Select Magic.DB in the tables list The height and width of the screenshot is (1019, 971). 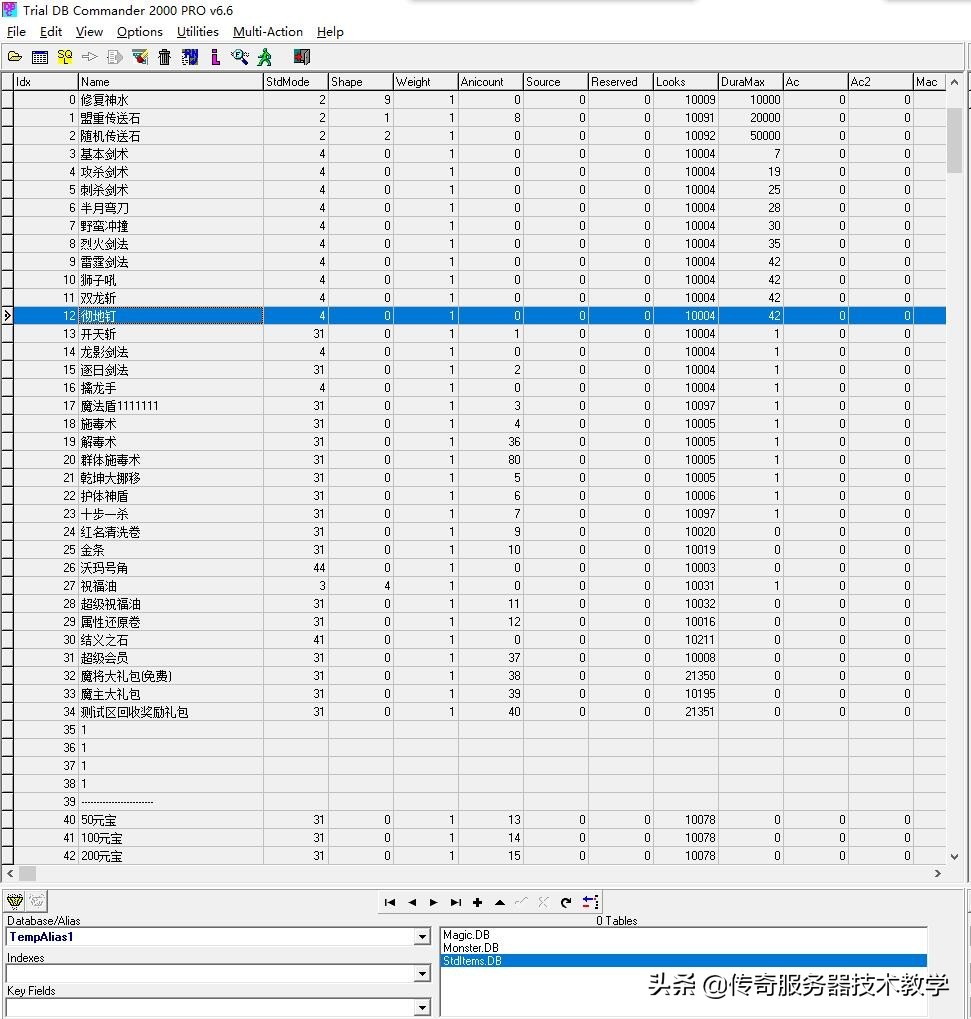pyautogui.click(x=466, y=935)
